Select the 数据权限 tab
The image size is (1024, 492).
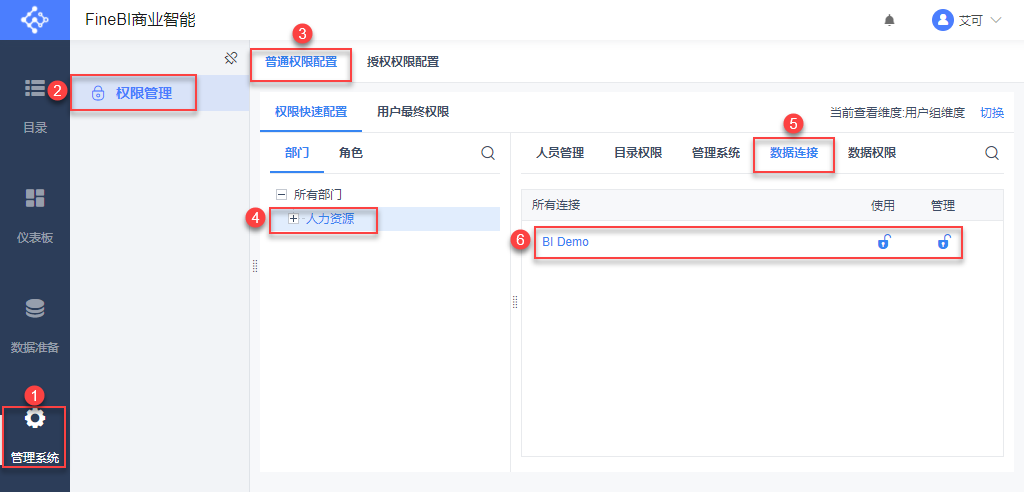[872, 153]
